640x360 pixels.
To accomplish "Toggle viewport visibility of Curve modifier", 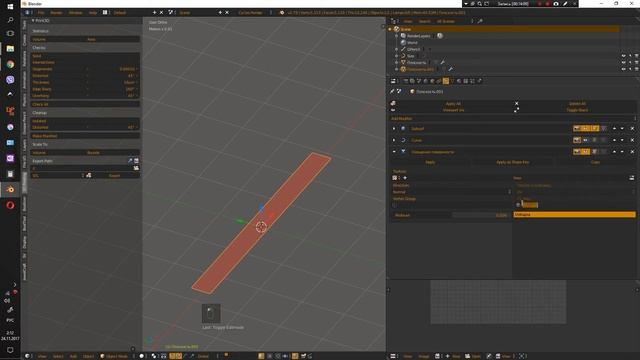I will (586, 140).
